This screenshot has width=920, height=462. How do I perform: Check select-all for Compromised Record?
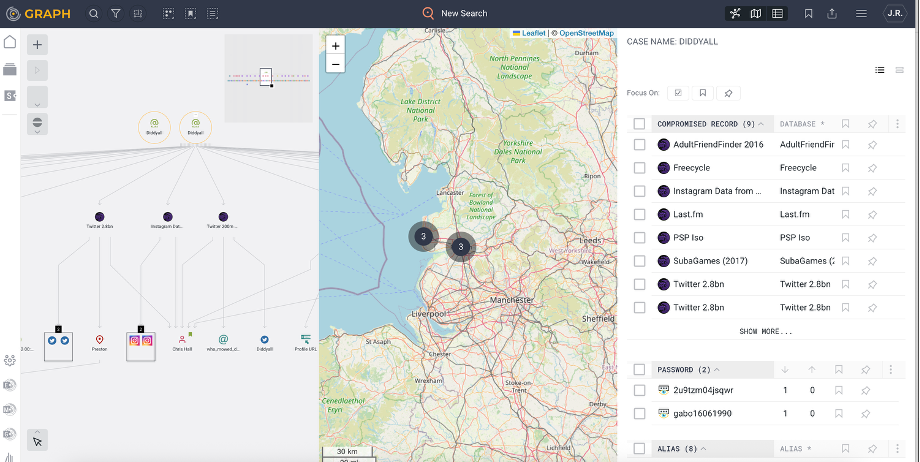pos(640,124)
